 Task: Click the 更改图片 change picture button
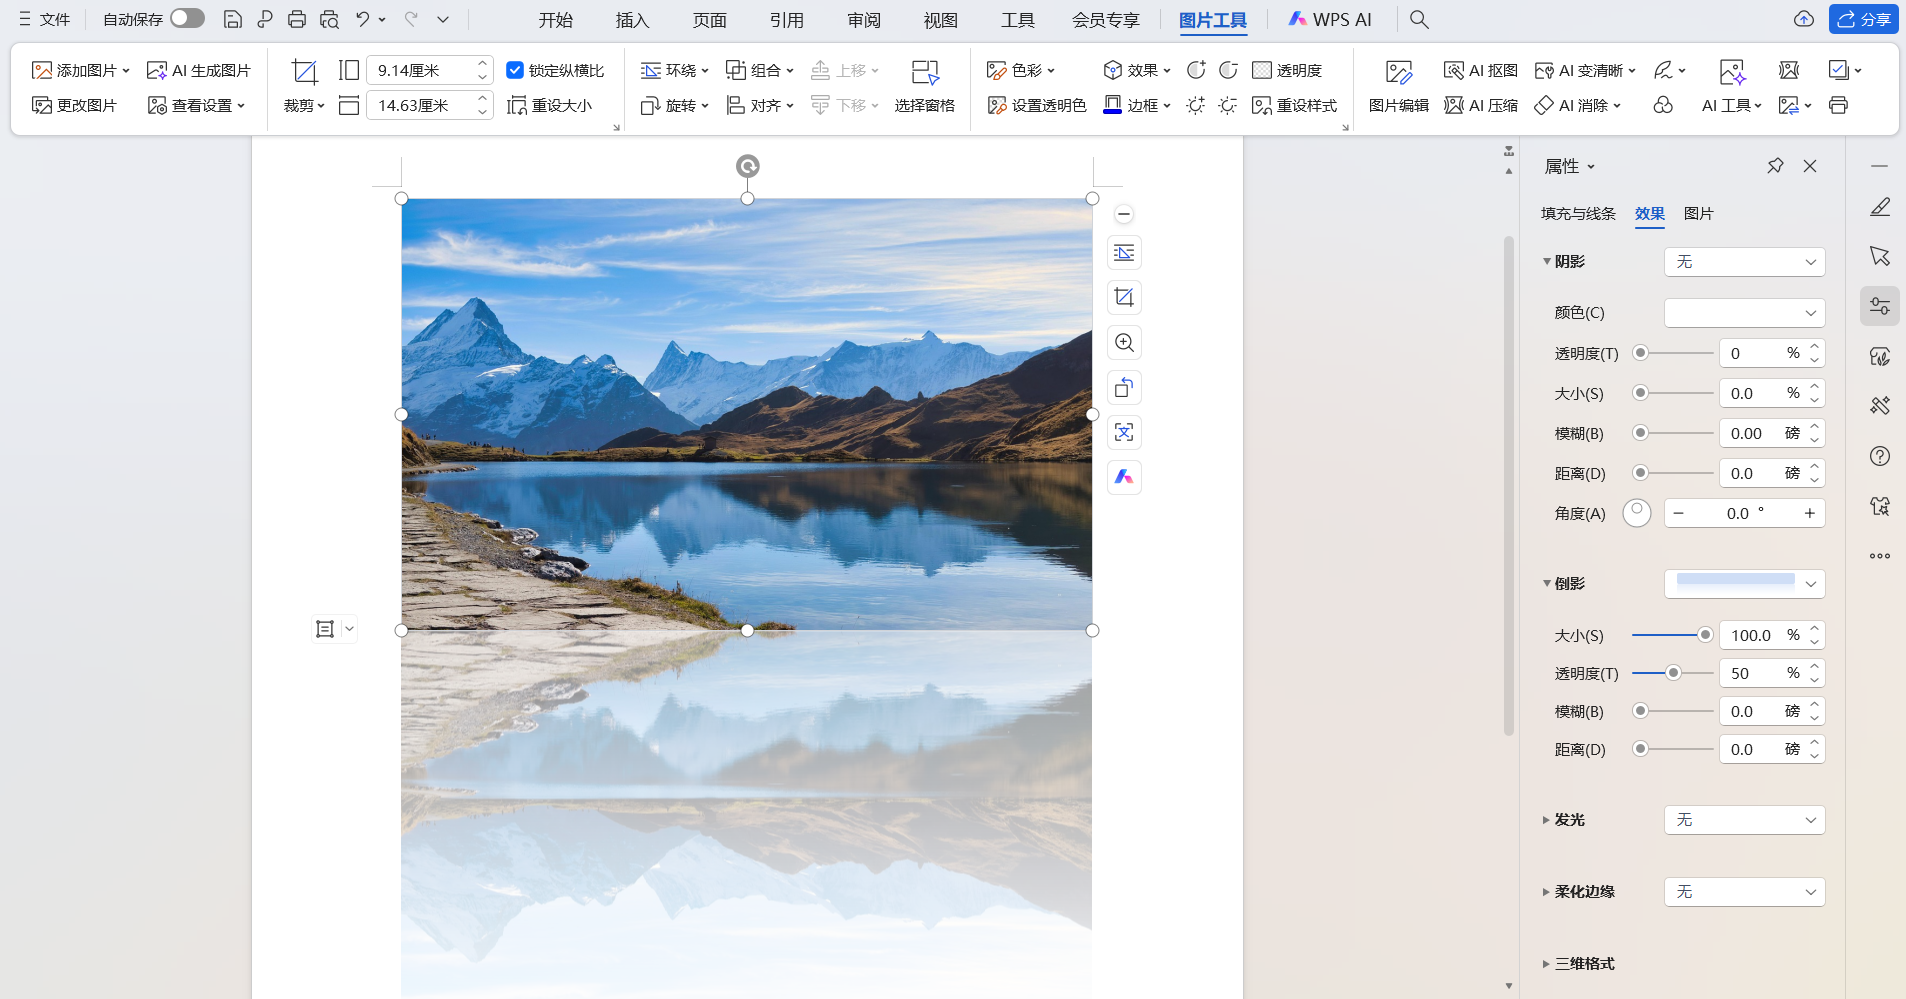tap(74, 106)
